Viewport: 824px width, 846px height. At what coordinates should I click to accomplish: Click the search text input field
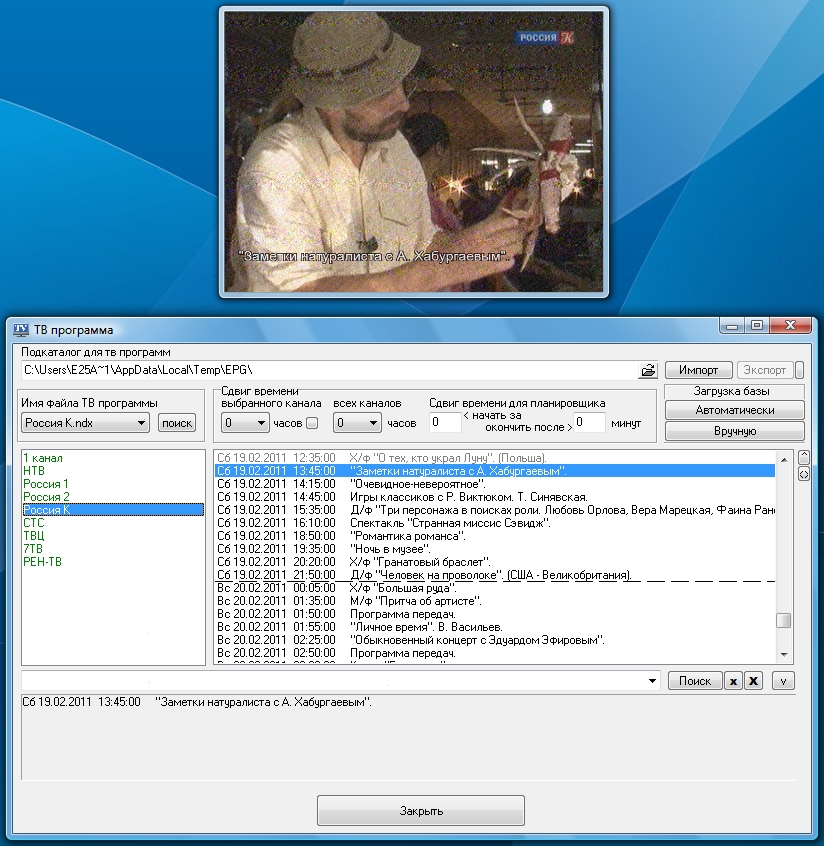[333, 681]
